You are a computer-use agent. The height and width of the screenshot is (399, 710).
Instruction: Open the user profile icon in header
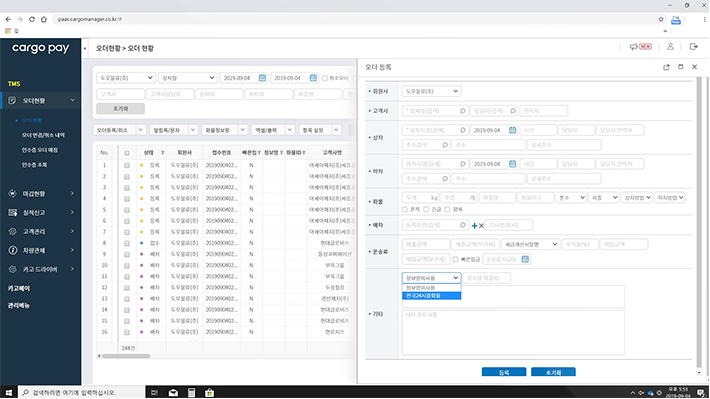pos(670,47)
